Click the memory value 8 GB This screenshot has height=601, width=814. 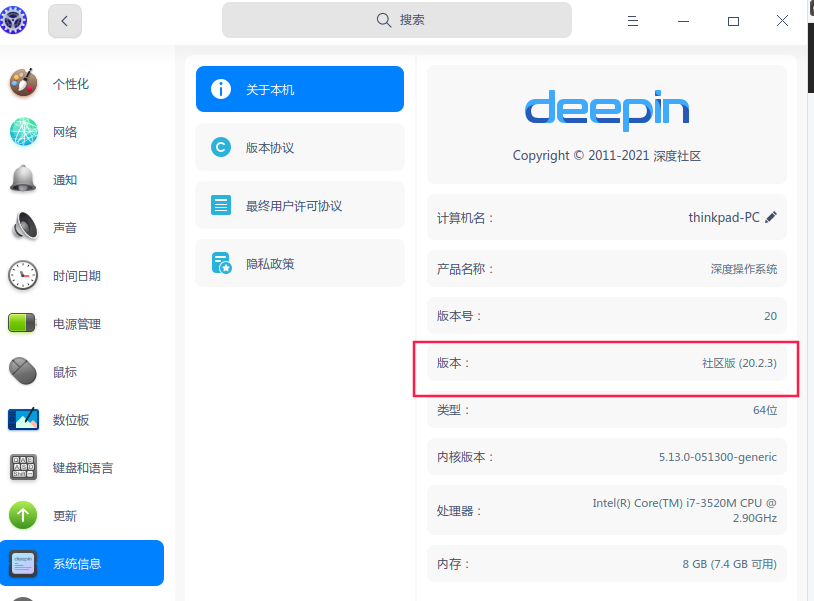[729, 564]
